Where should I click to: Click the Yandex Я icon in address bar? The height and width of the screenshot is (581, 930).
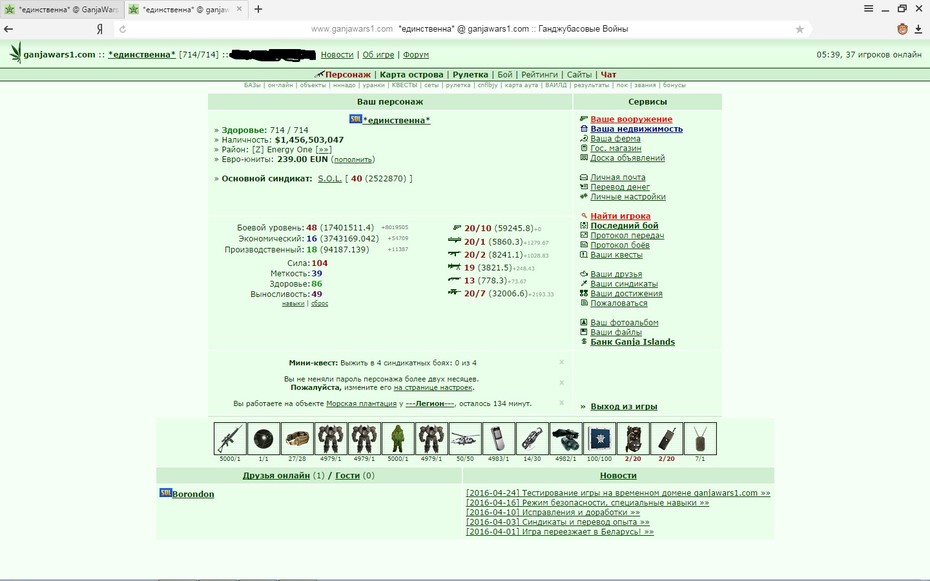point(100,29)
